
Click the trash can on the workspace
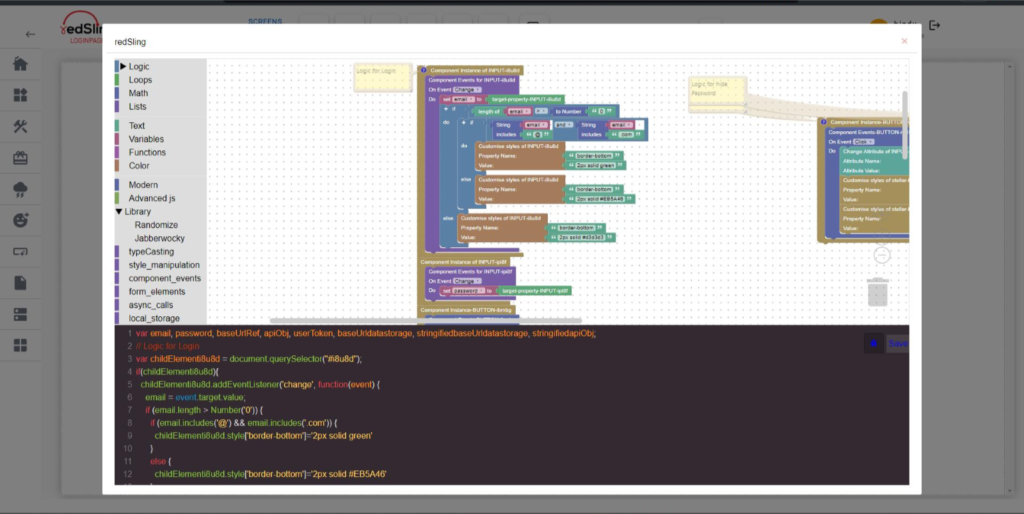click(877, 292)
